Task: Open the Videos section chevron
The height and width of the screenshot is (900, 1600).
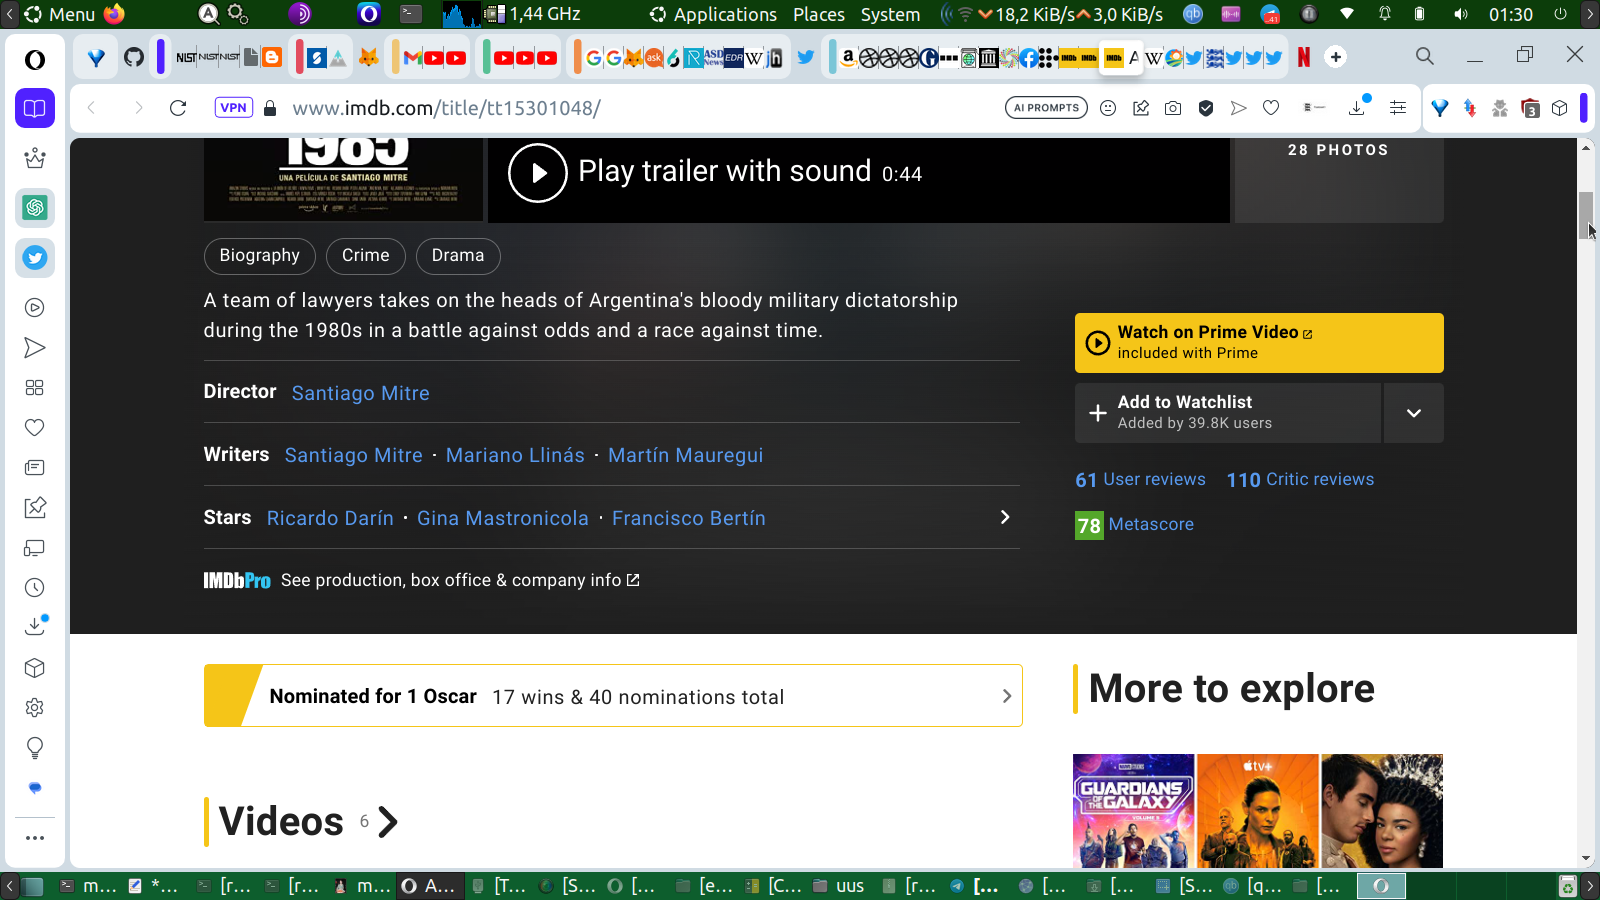Action: click(x=388, y=822)
